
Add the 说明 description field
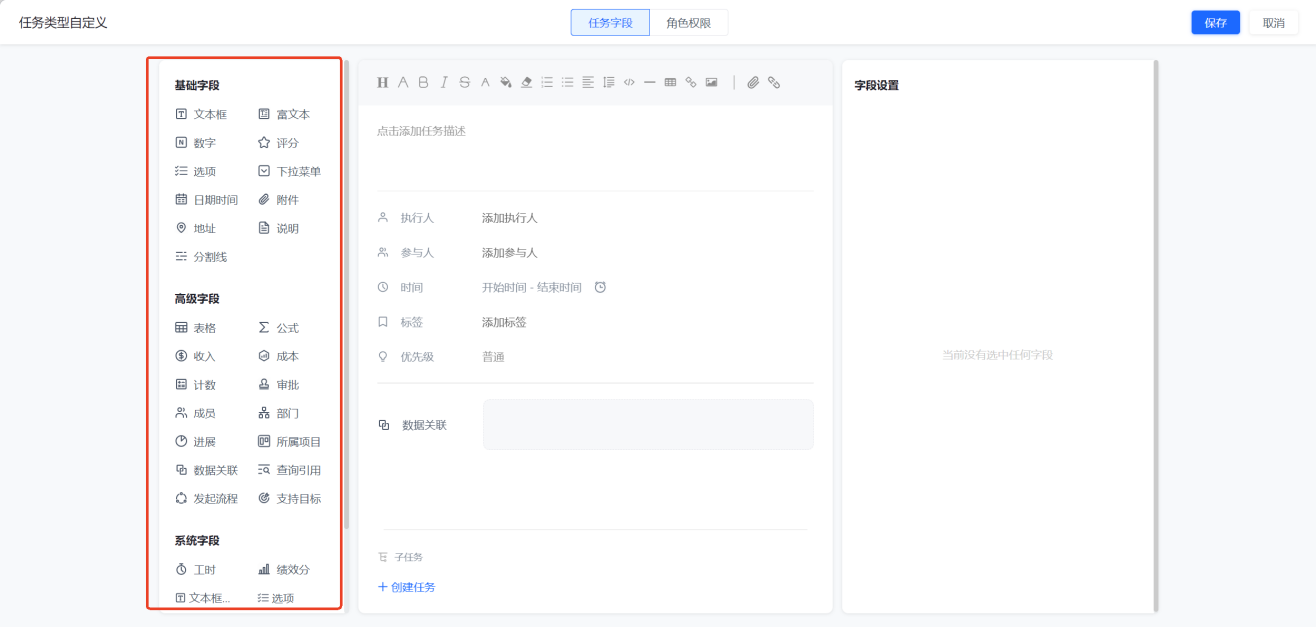point(278,228)
